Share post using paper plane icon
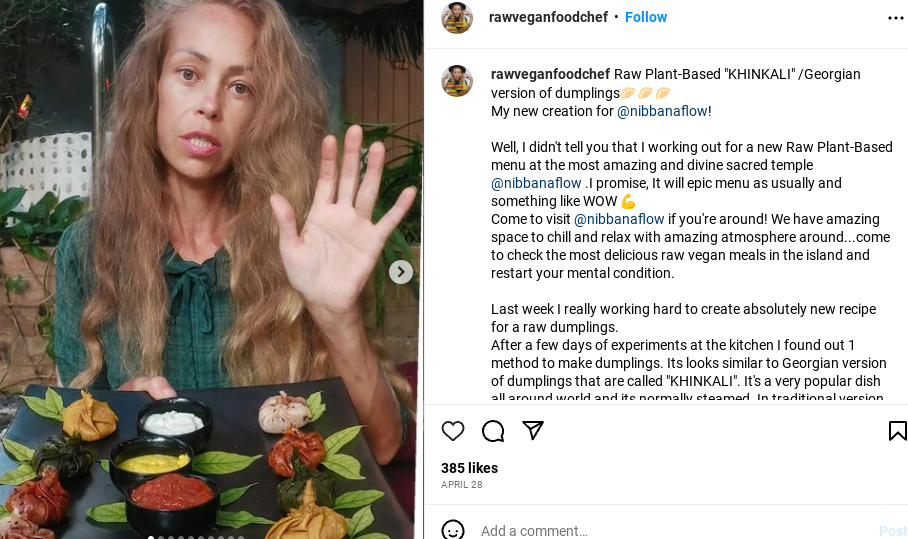This screenshot has height=539, width=908. [533, 431]
